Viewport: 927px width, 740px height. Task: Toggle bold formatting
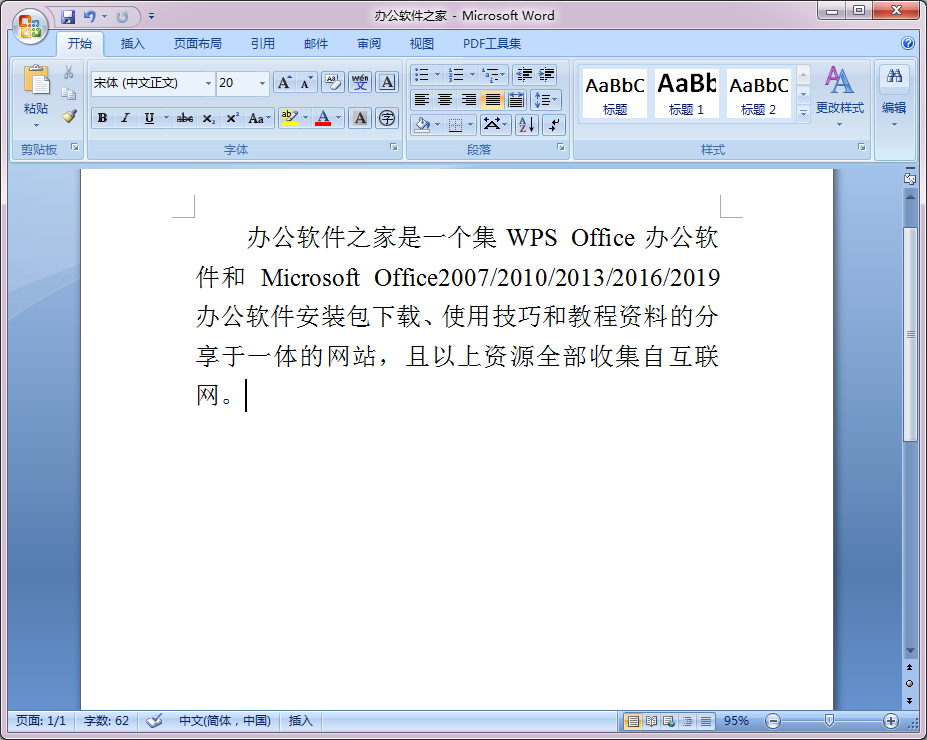102,118
